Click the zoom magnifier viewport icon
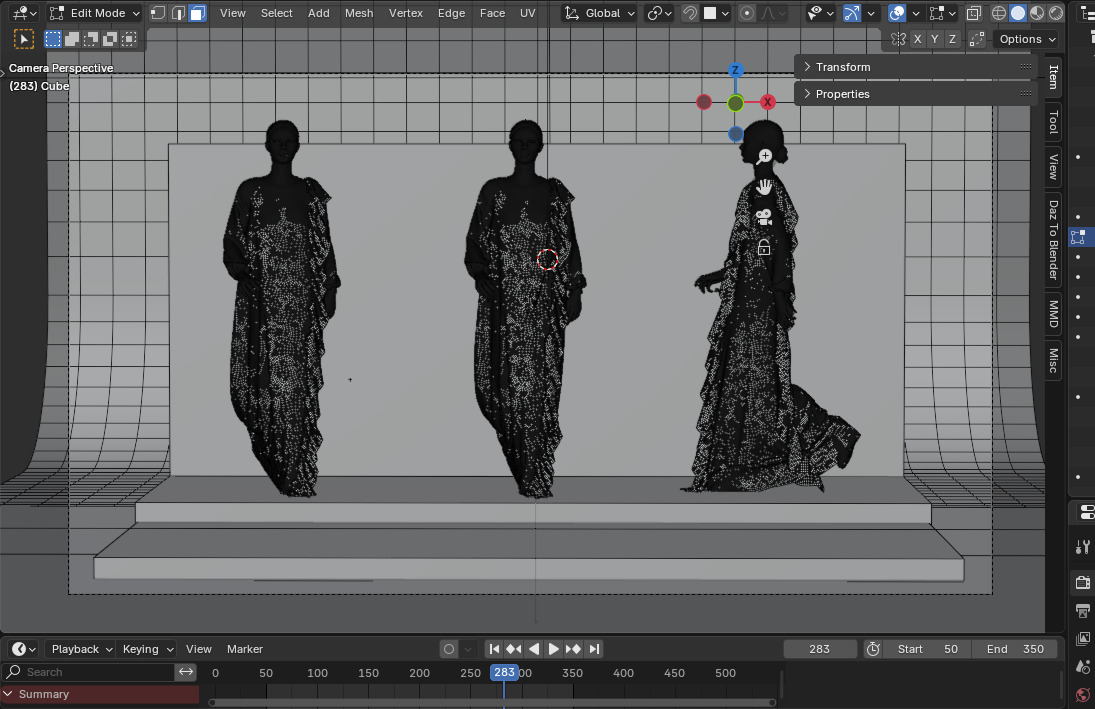The height and width of the screenshot is (709, 1095). (765, 156)
